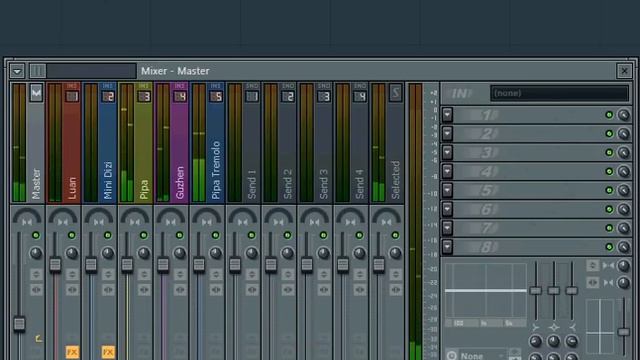Toggle effect slot 6 enable LED
640x360 pixels.
click(609, 209)
